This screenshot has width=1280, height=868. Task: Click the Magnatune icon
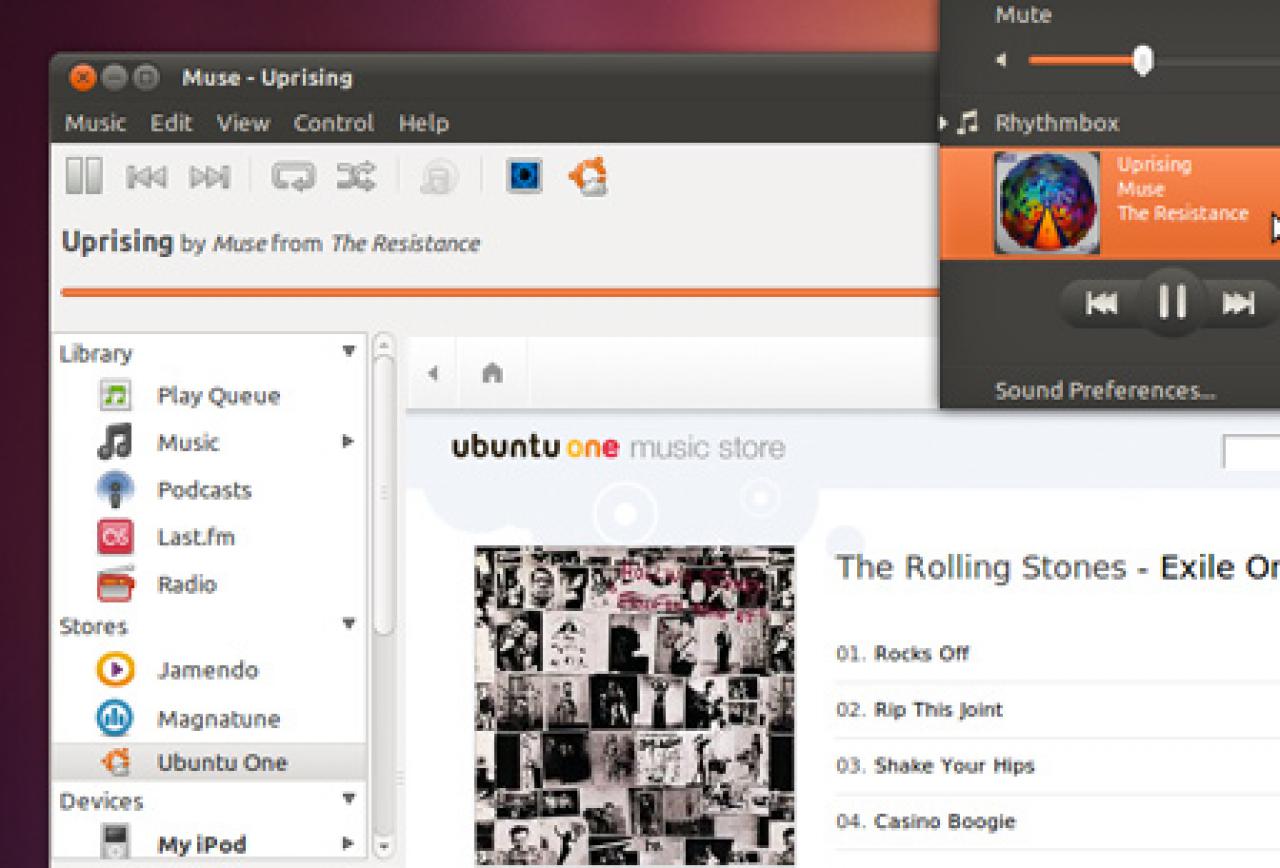click(115, 718)
